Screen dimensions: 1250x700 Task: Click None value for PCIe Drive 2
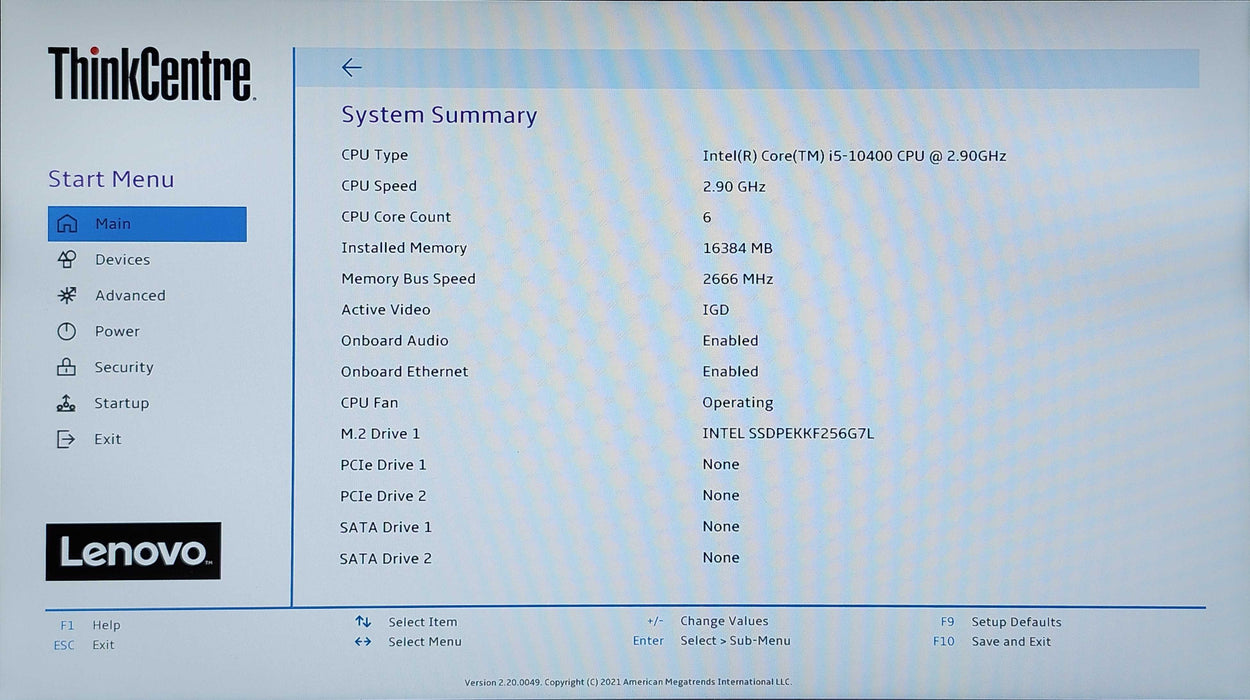pyautogui.click(x=721, y=496)
